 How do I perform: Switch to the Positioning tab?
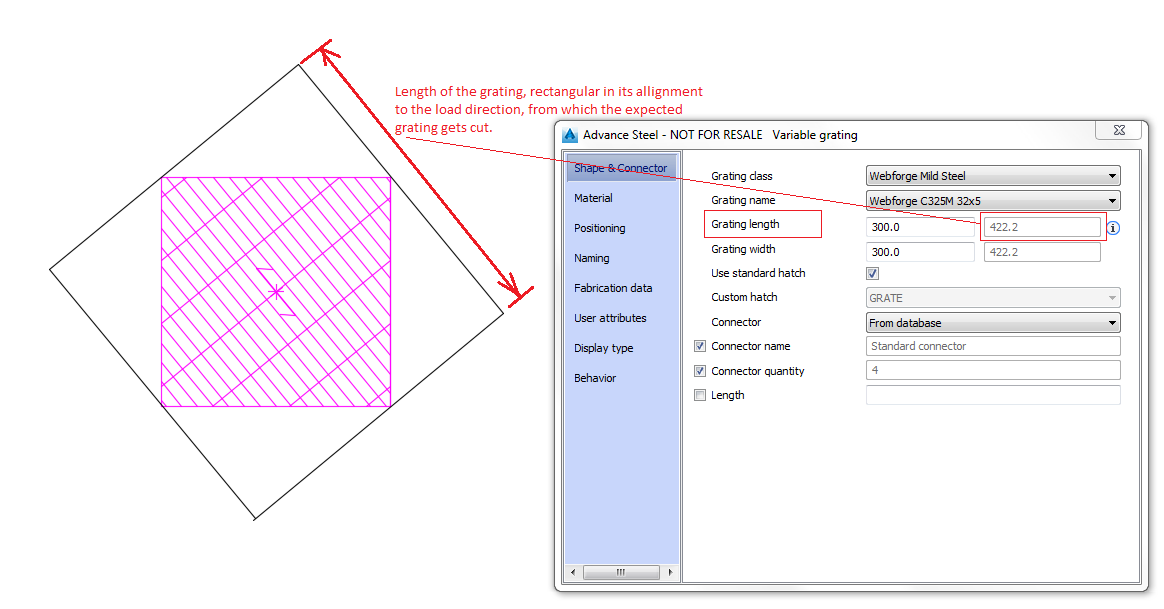click(x=600, y=228)
